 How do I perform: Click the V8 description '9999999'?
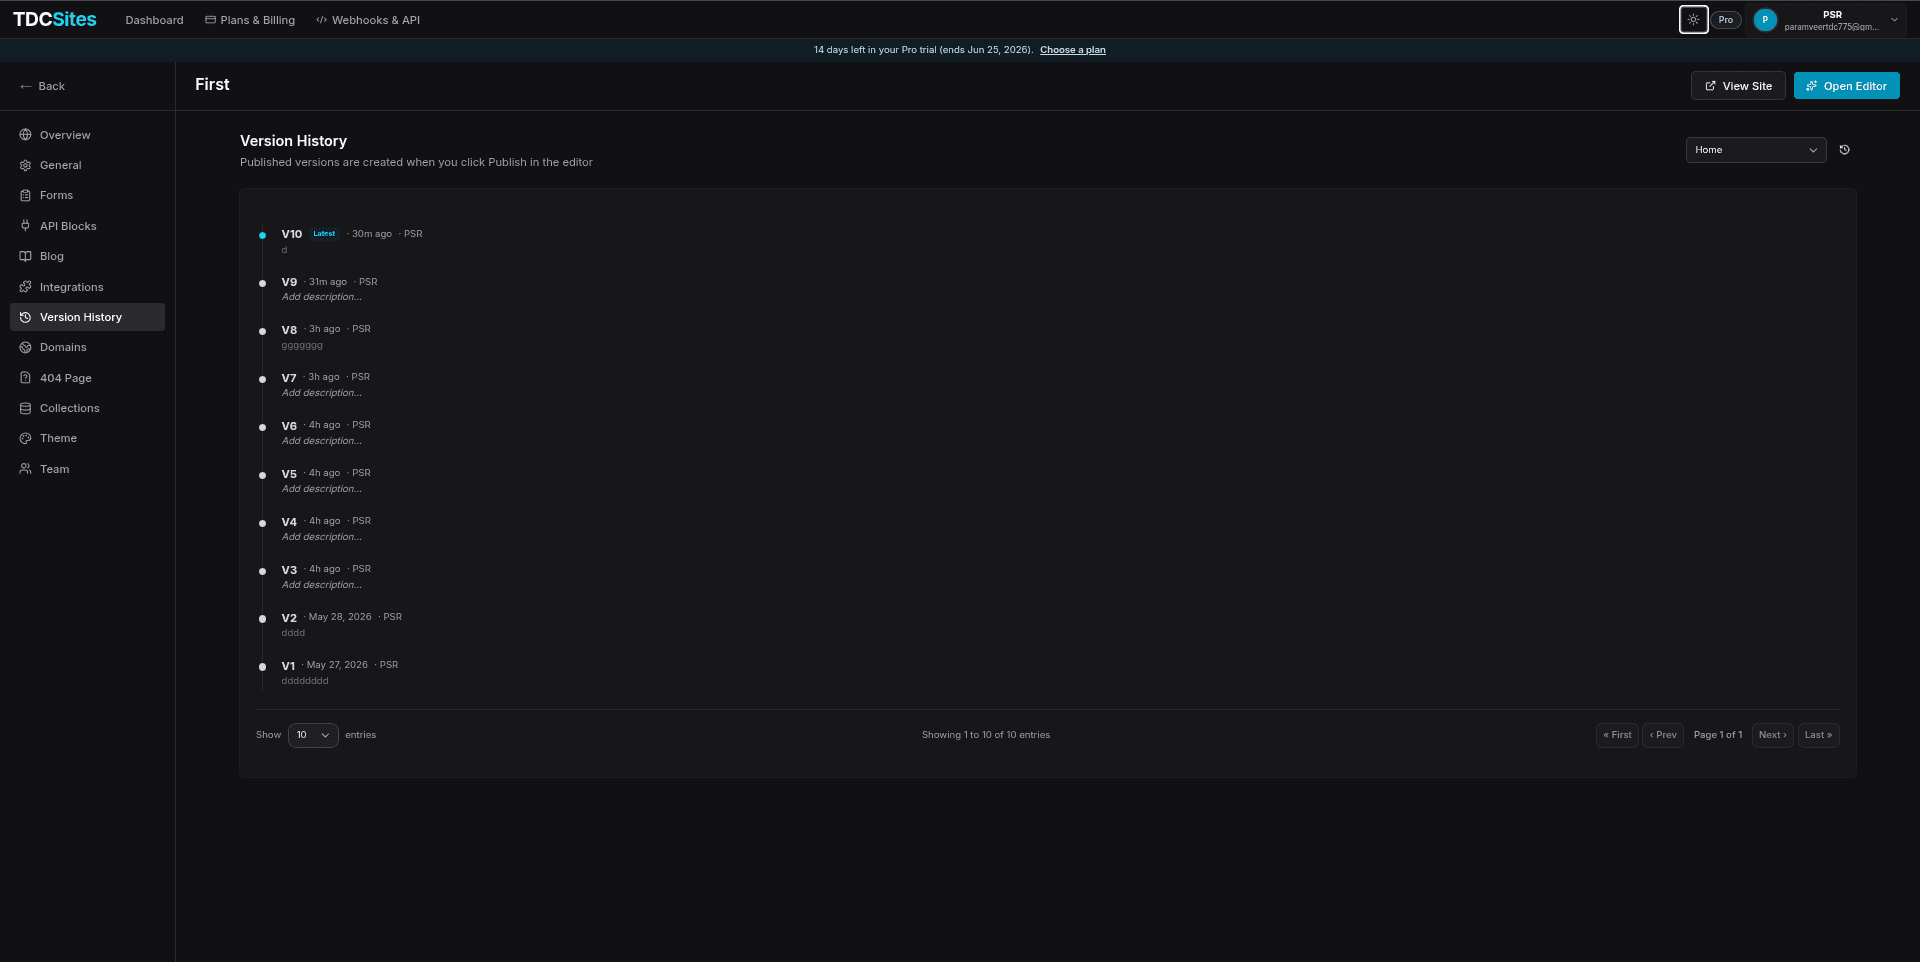302,346
